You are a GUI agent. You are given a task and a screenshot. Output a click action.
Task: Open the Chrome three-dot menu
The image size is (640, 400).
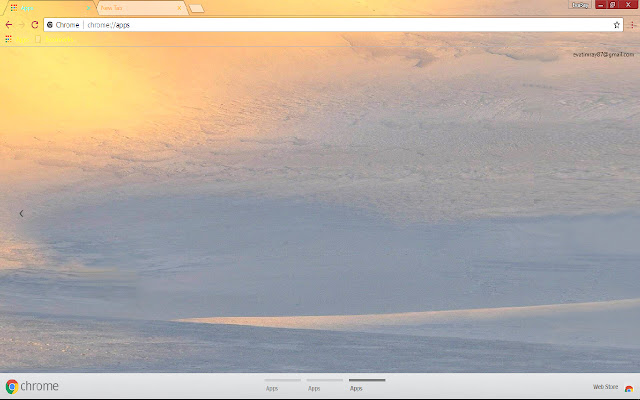pos(632,25)
